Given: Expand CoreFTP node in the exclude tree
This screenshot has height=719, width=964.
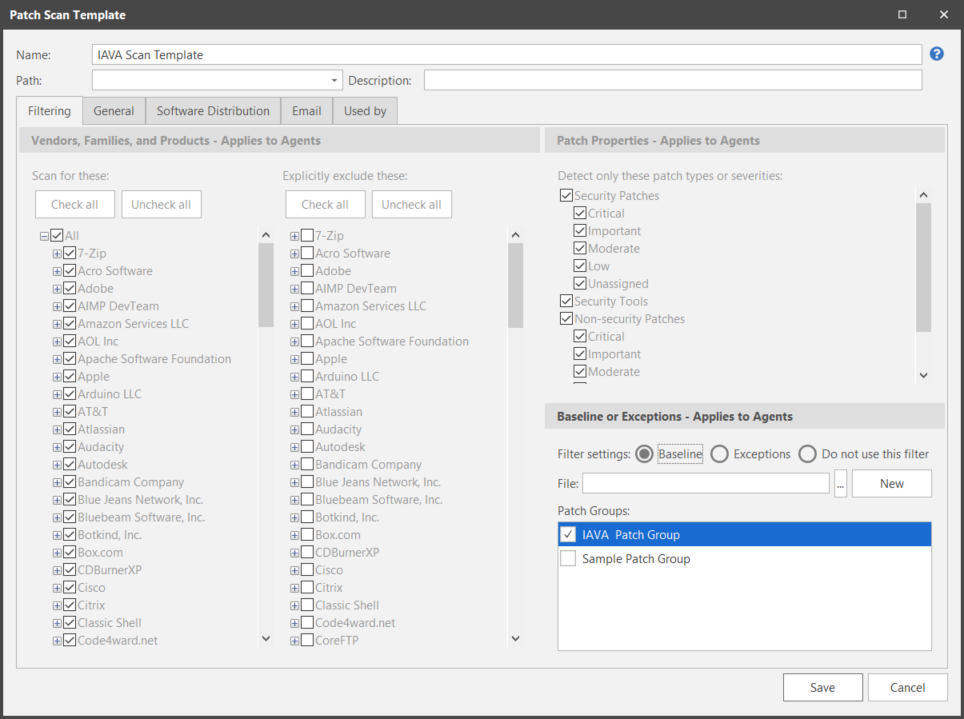Looking at the screenshot, I should [294, 641].
